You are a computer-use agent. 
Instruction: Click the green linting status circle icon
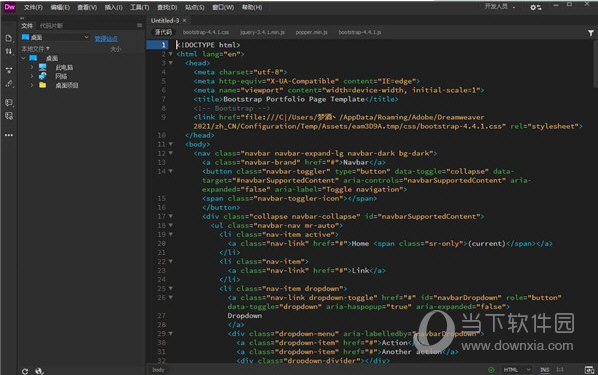pos(491,370)
